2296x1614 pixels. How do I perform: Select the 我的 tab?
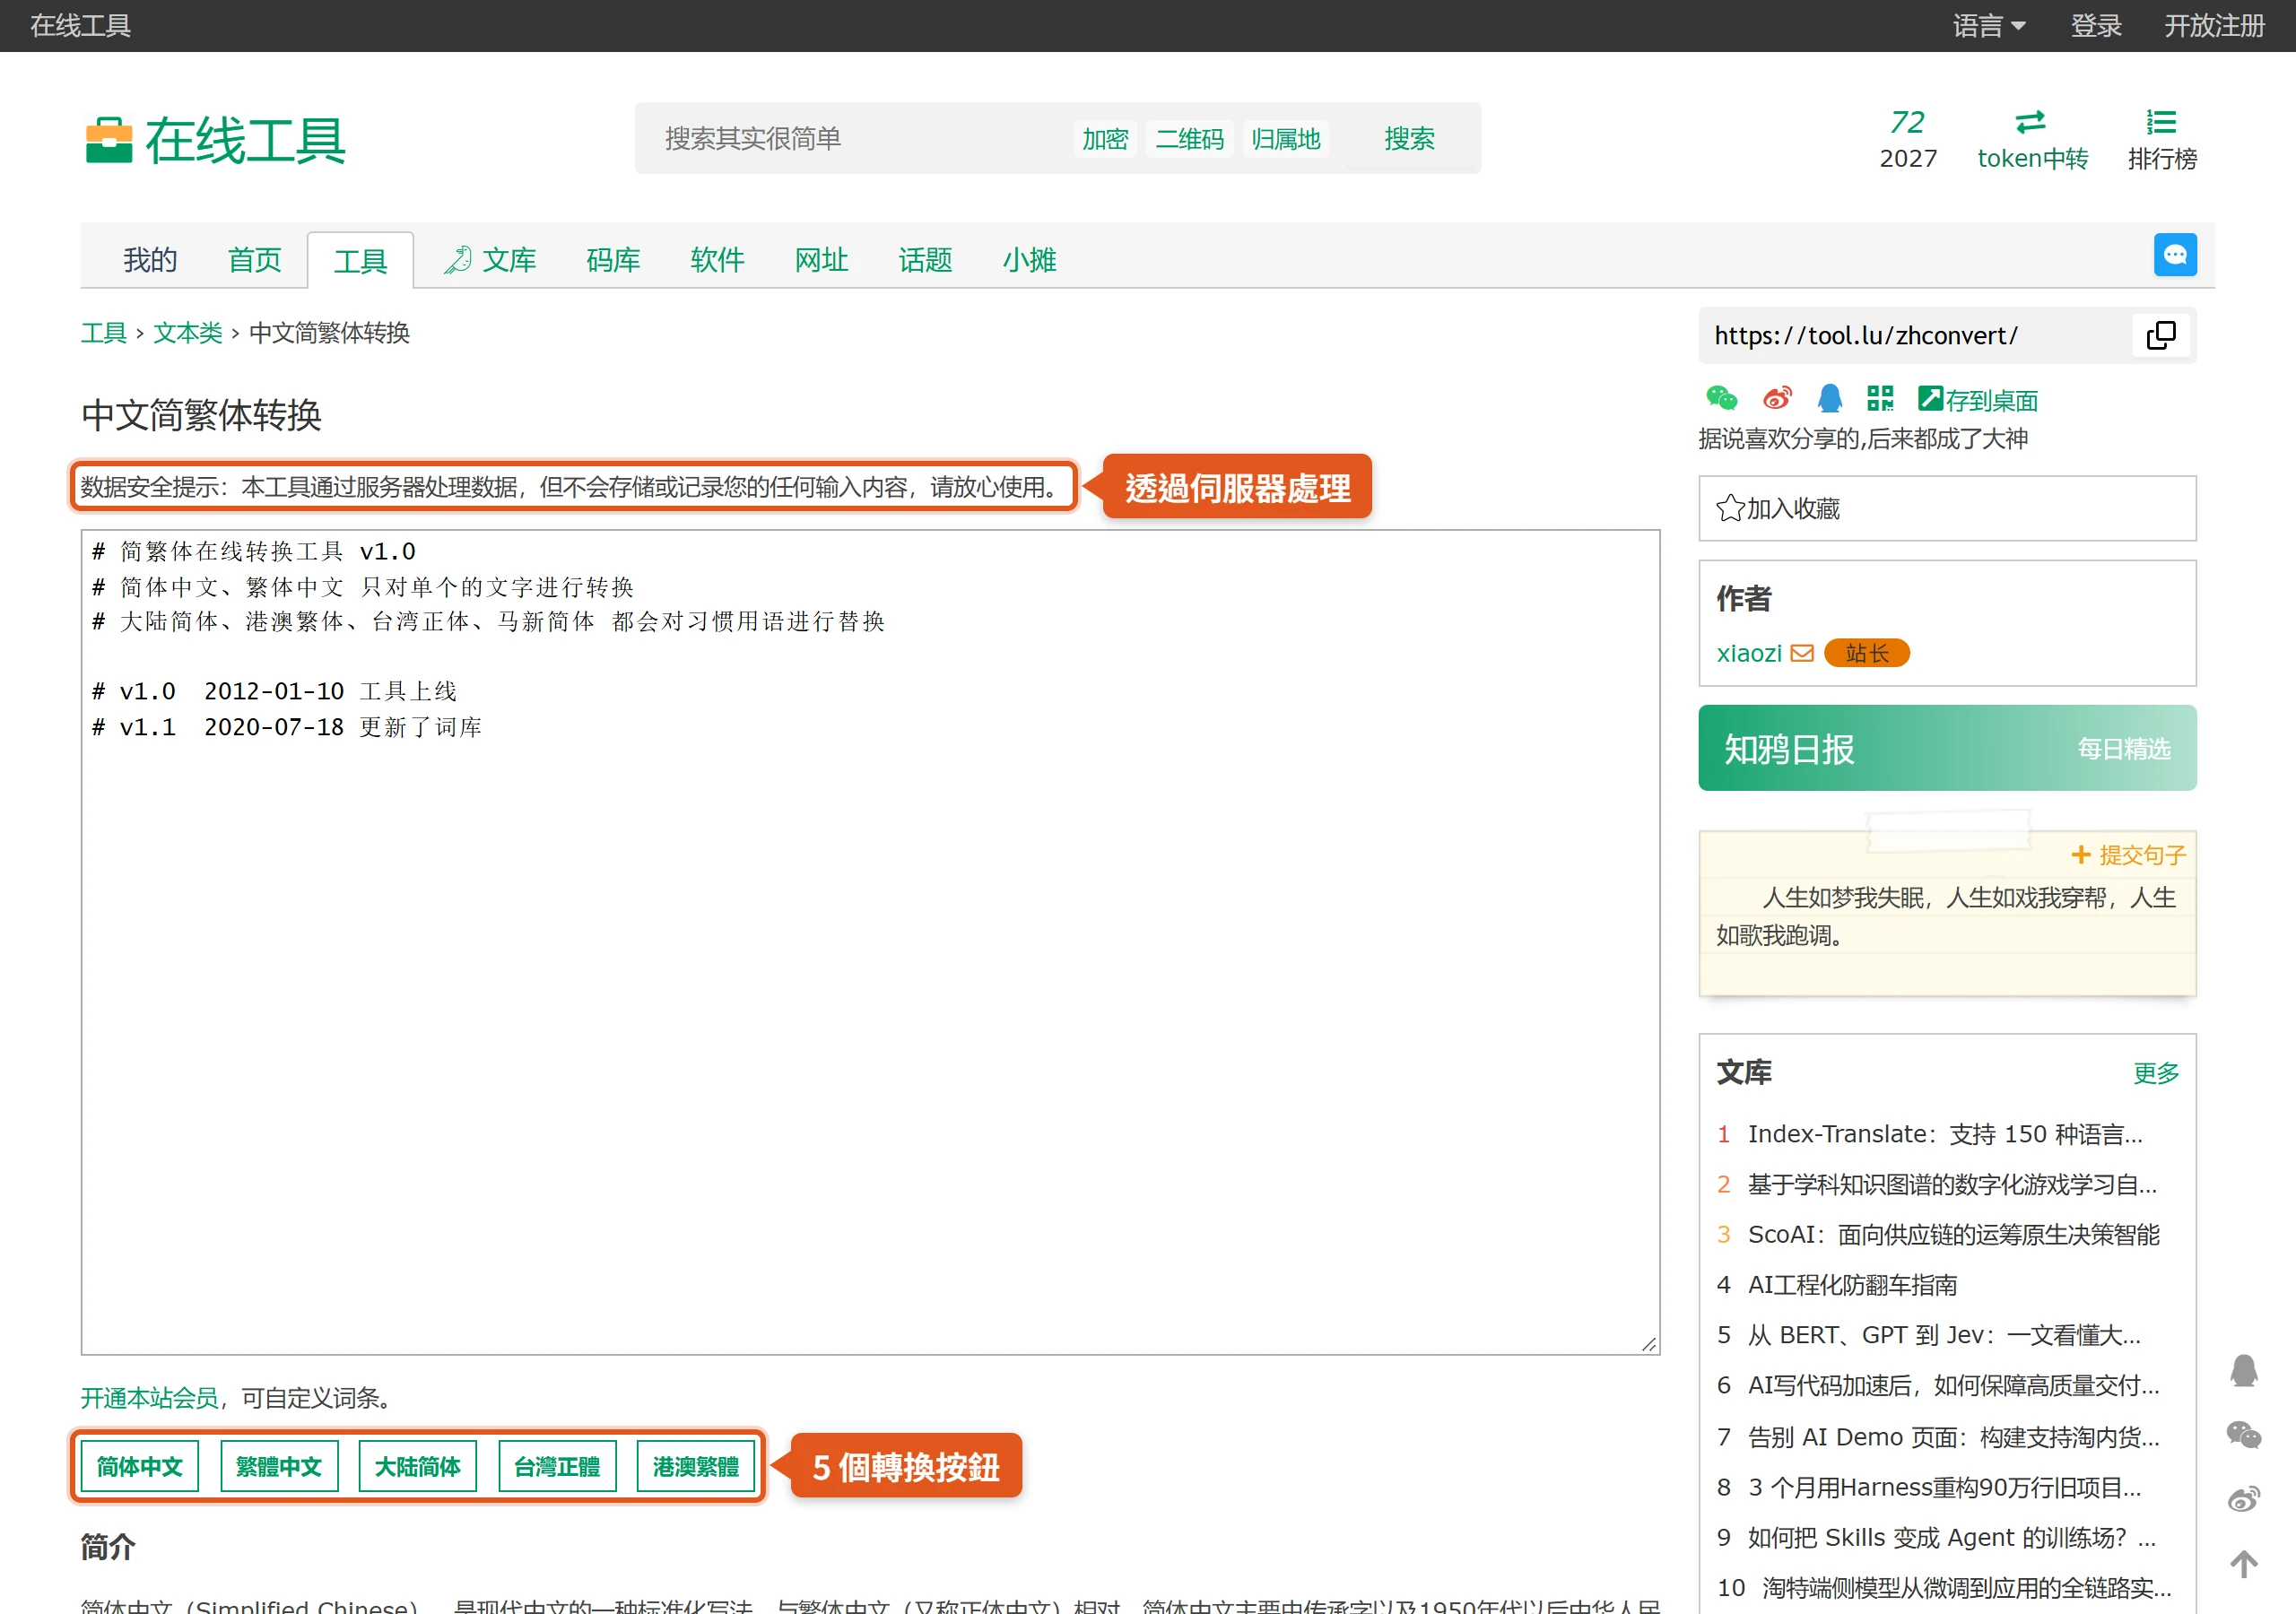click(x=150, y=260)
